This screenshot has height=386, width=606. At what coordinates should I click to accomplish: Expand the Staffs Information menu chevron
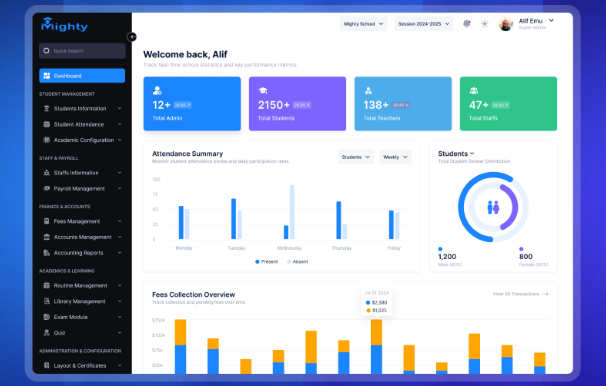point(120,173)
